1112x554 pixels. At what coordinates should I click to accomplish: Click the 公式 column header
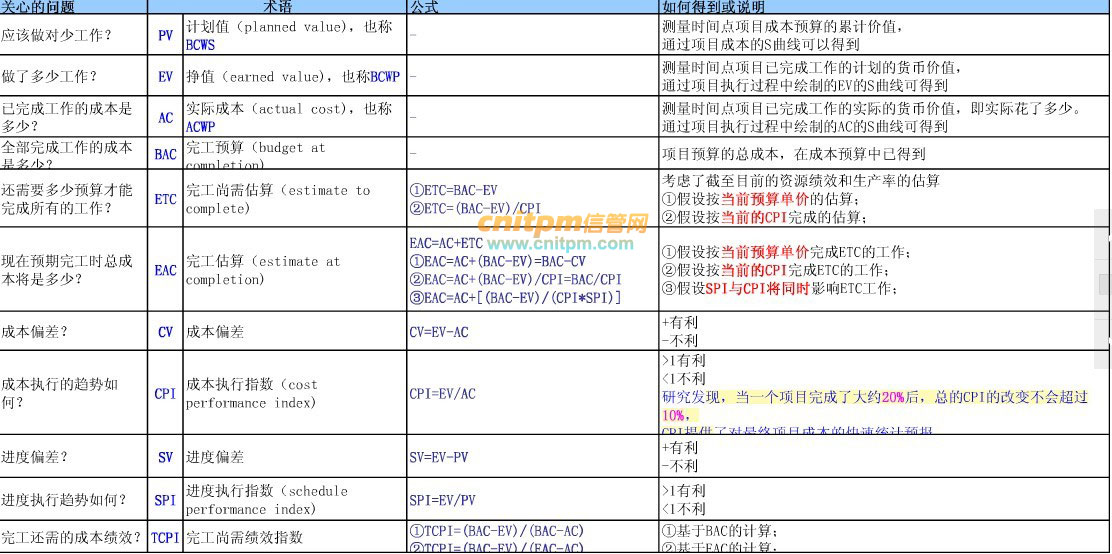(422, 7)
